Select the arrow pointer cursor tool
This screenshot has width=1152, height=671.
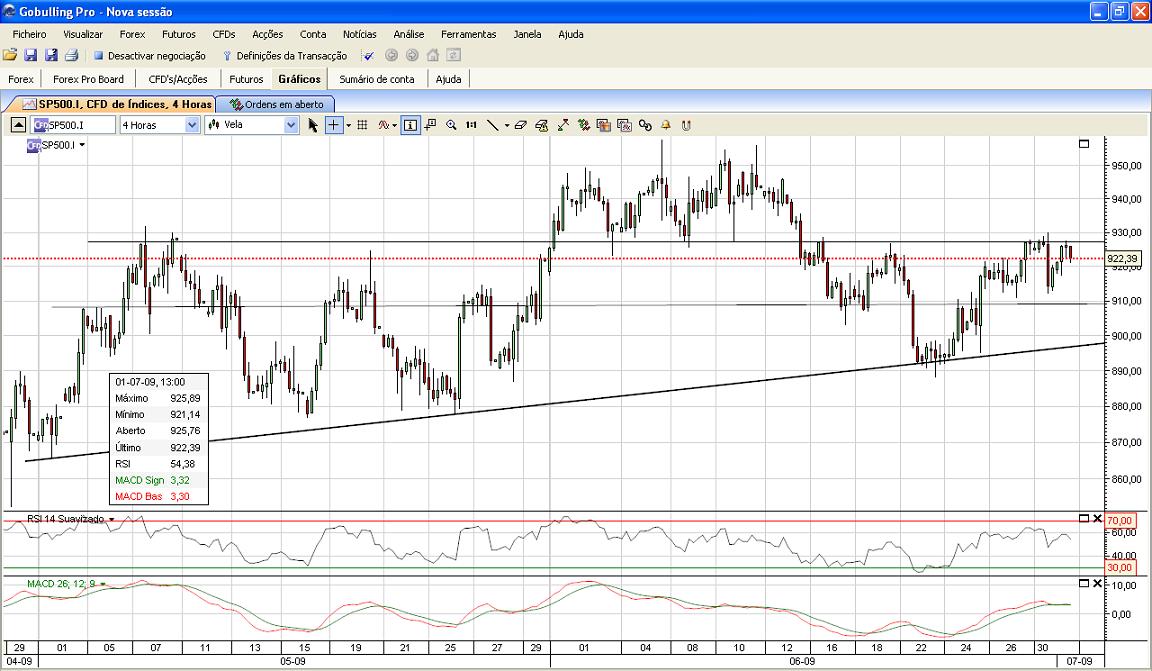[x=313, y=125]
